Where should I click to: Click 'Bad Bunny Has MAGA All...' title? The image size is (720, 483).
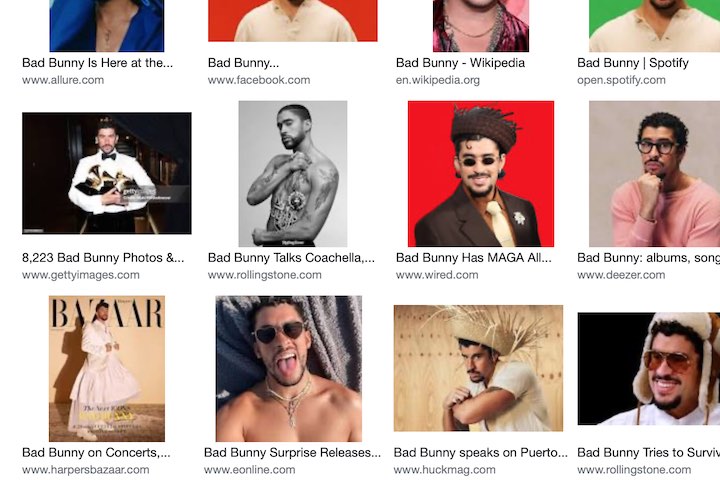(x=473, y=258)
